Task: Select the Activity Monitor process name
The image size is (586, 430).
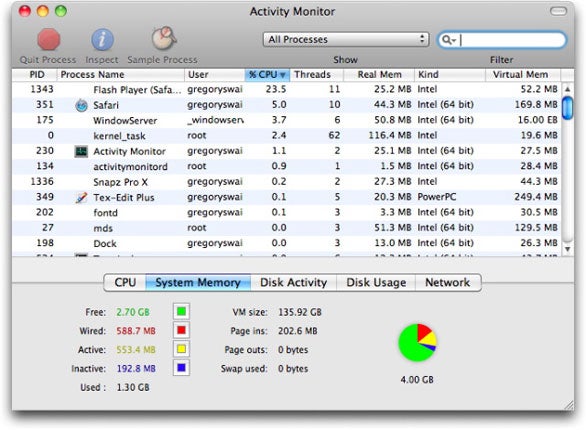Action: click(129, 151)
